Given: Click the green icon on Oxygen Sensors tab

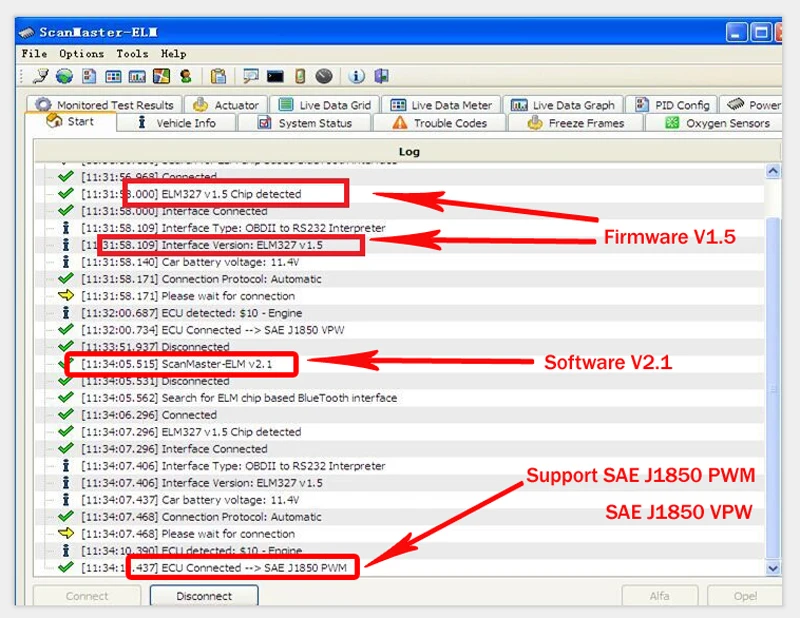Looking at the screenshot, I should [x=672, y=123].
